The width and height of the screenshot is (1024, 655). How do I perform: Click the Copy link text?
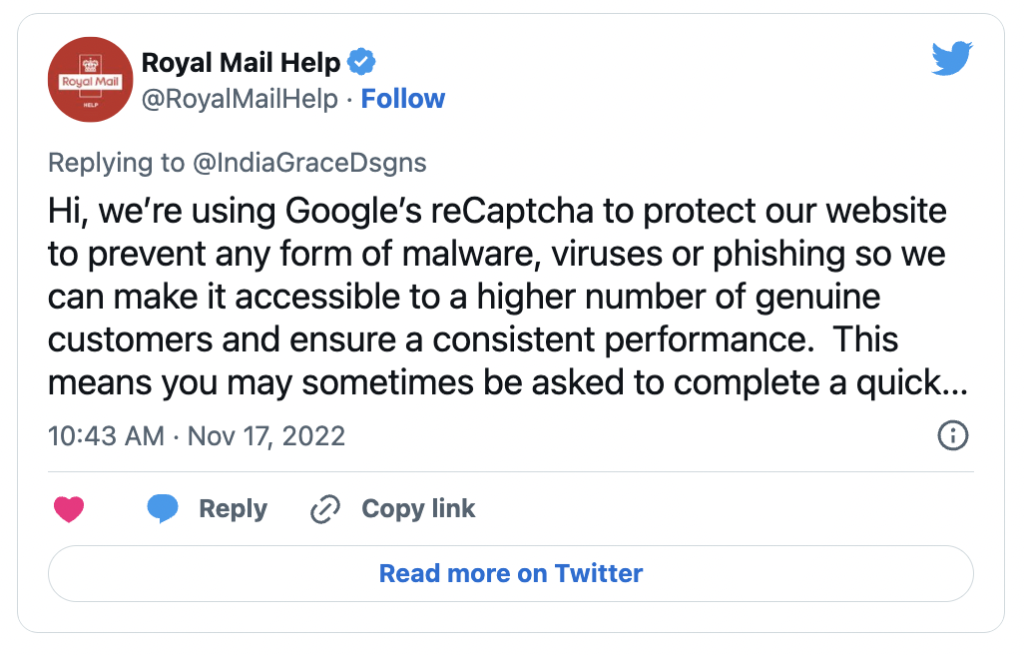coord(418,509)
